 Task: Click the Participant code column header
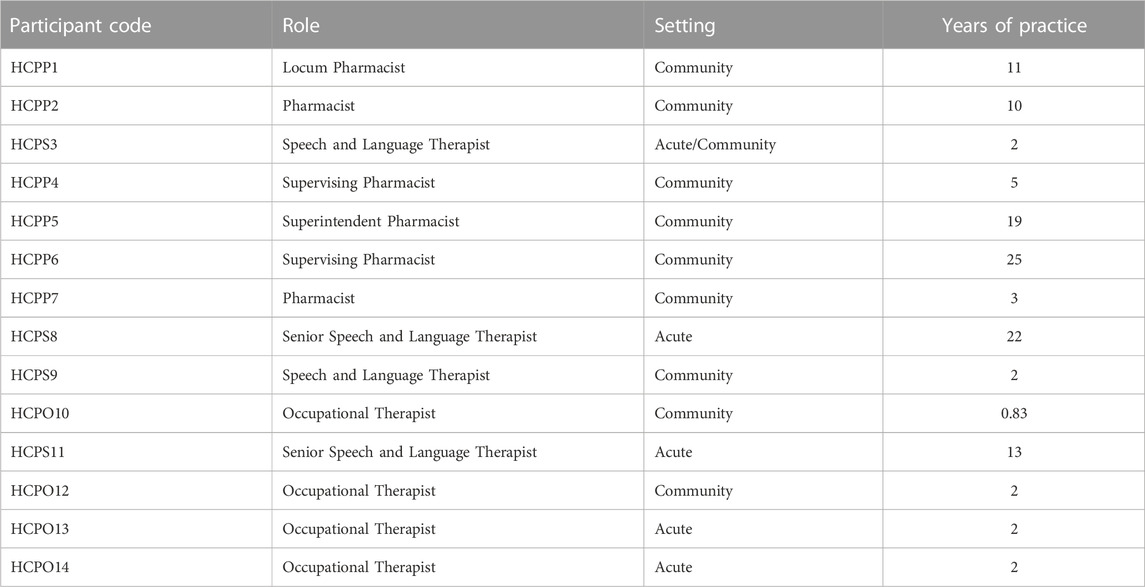81,26
